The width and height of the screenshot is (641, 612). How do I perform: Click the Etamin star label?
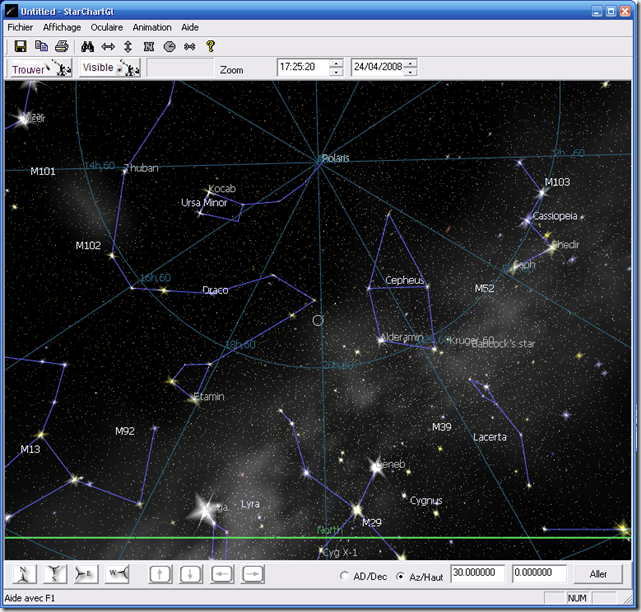pos(209,397)
